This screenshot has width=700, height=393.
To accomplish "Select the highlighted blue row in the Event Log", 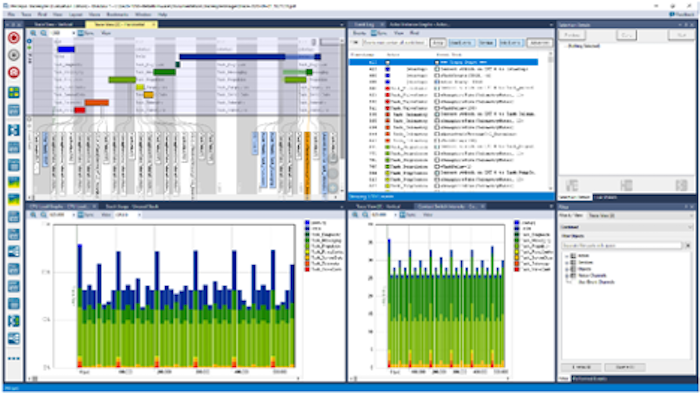I will pyautogui.click(x=443, y=63).
